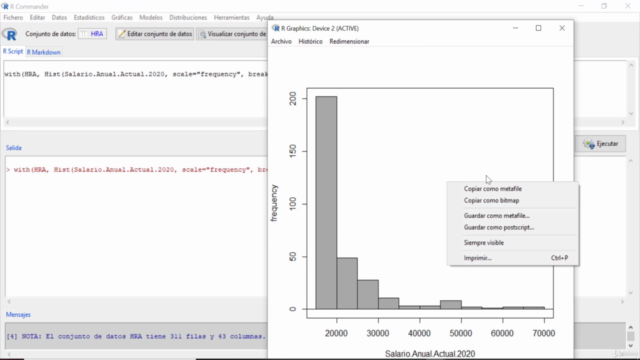Open the Datos menu
This screenshot has height=360, width=640.
(x=59, y=18)
